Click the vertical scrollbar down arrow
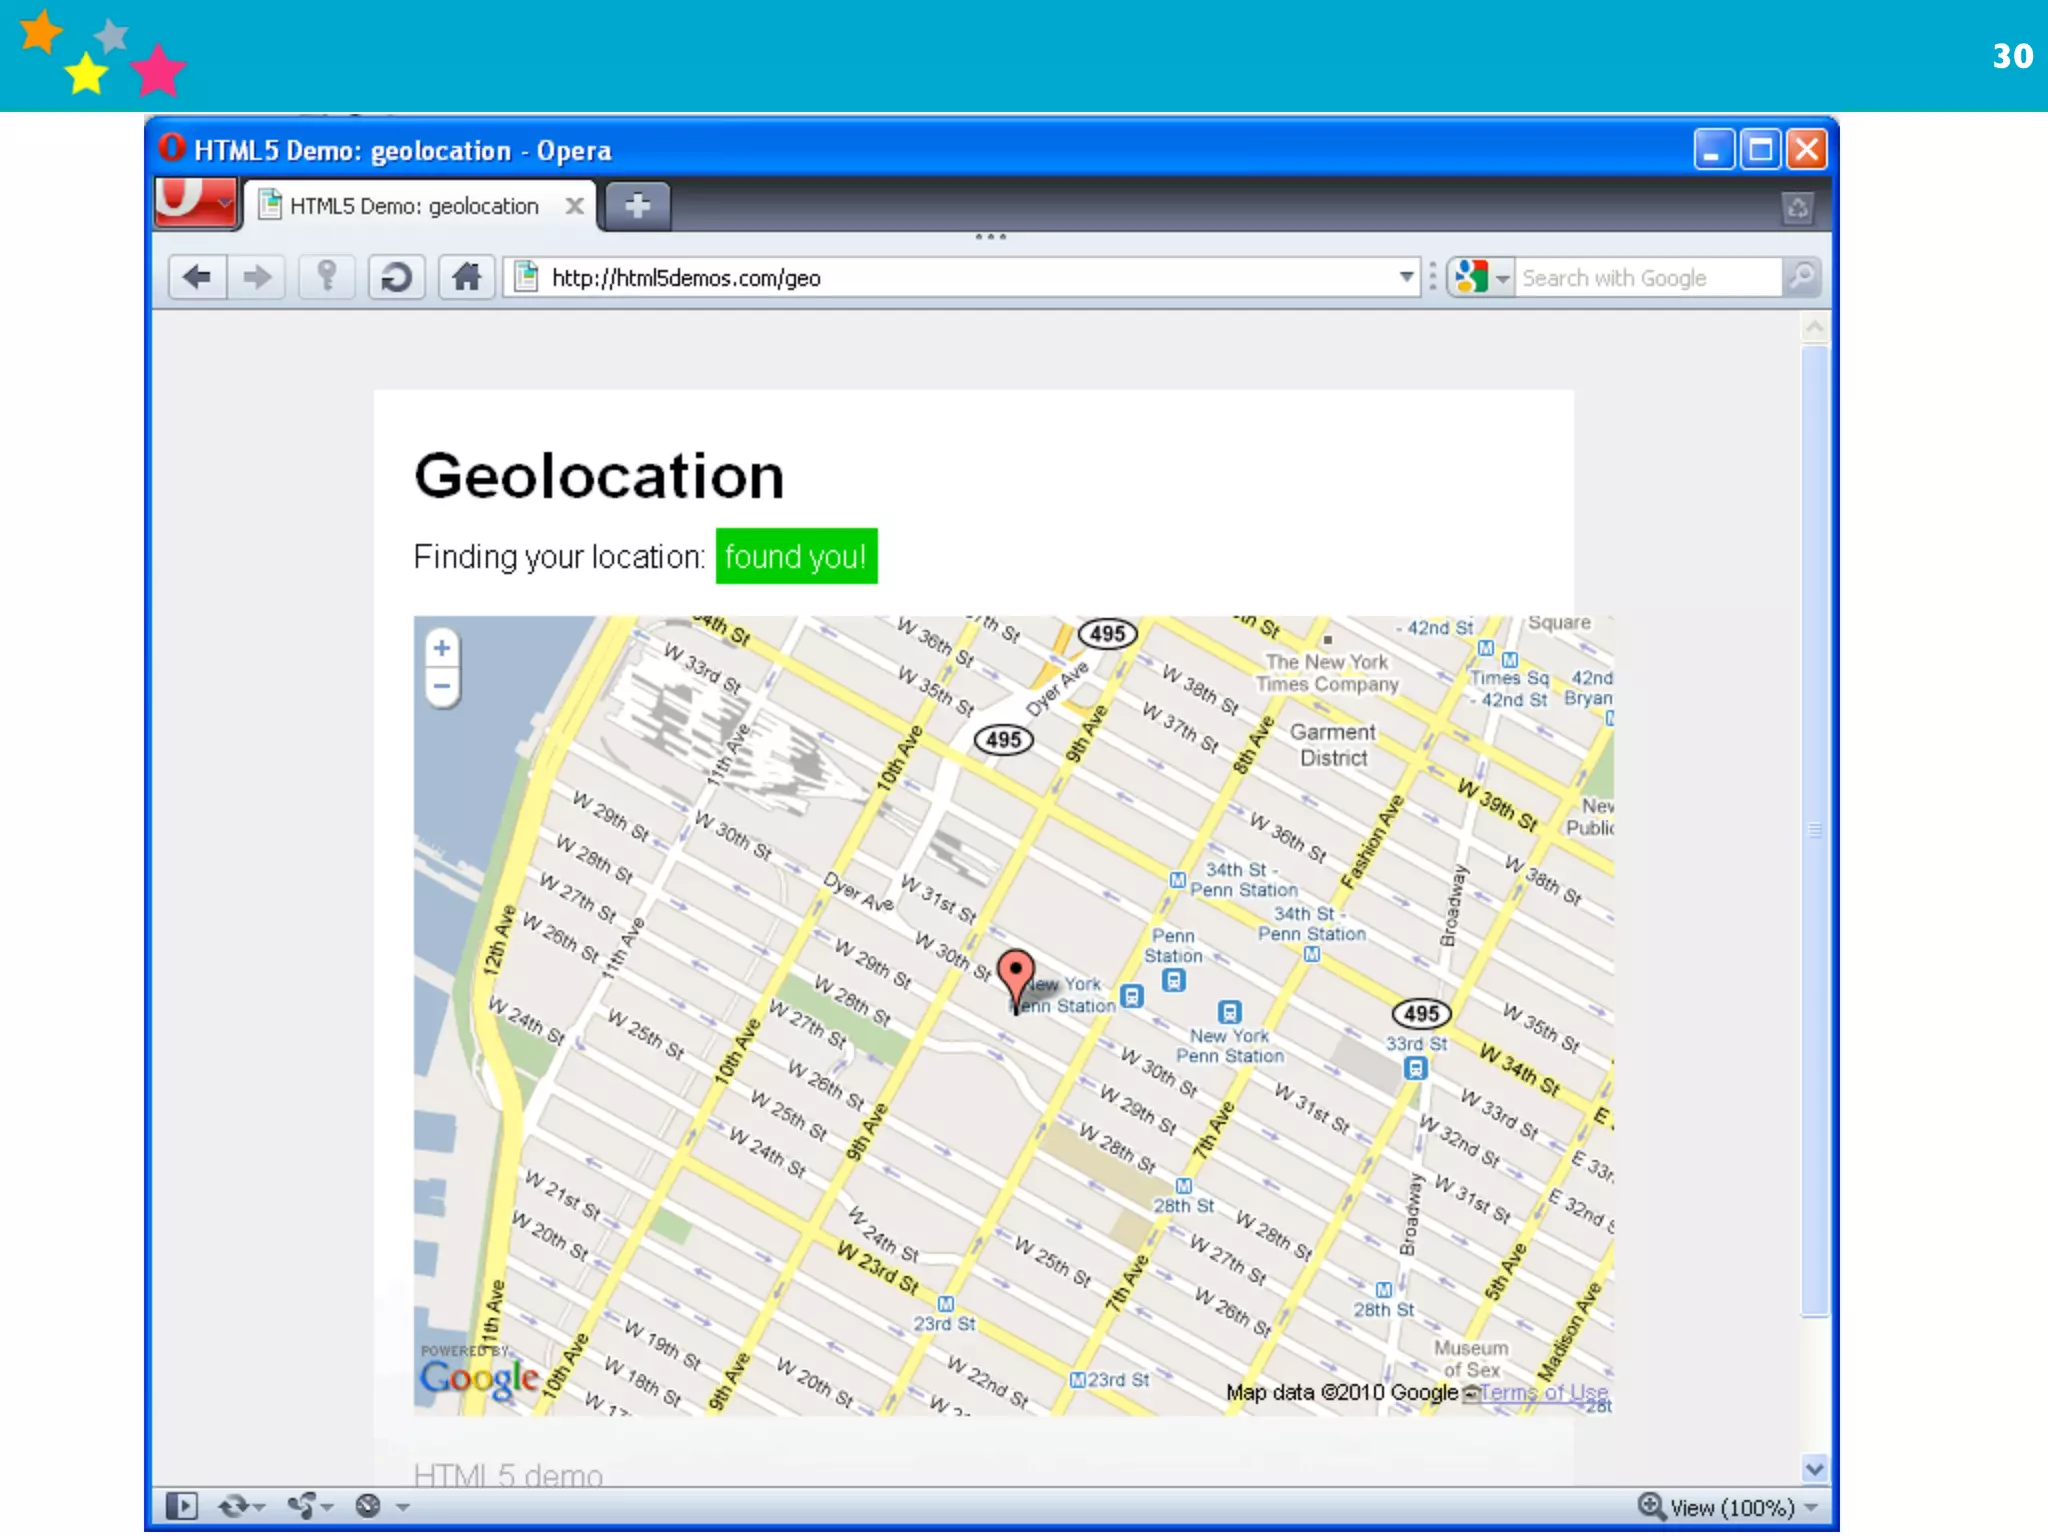Image resolution: width=2048 pixels, height=1536 pixels. pyautogui.click(x=1815, y=1469)
